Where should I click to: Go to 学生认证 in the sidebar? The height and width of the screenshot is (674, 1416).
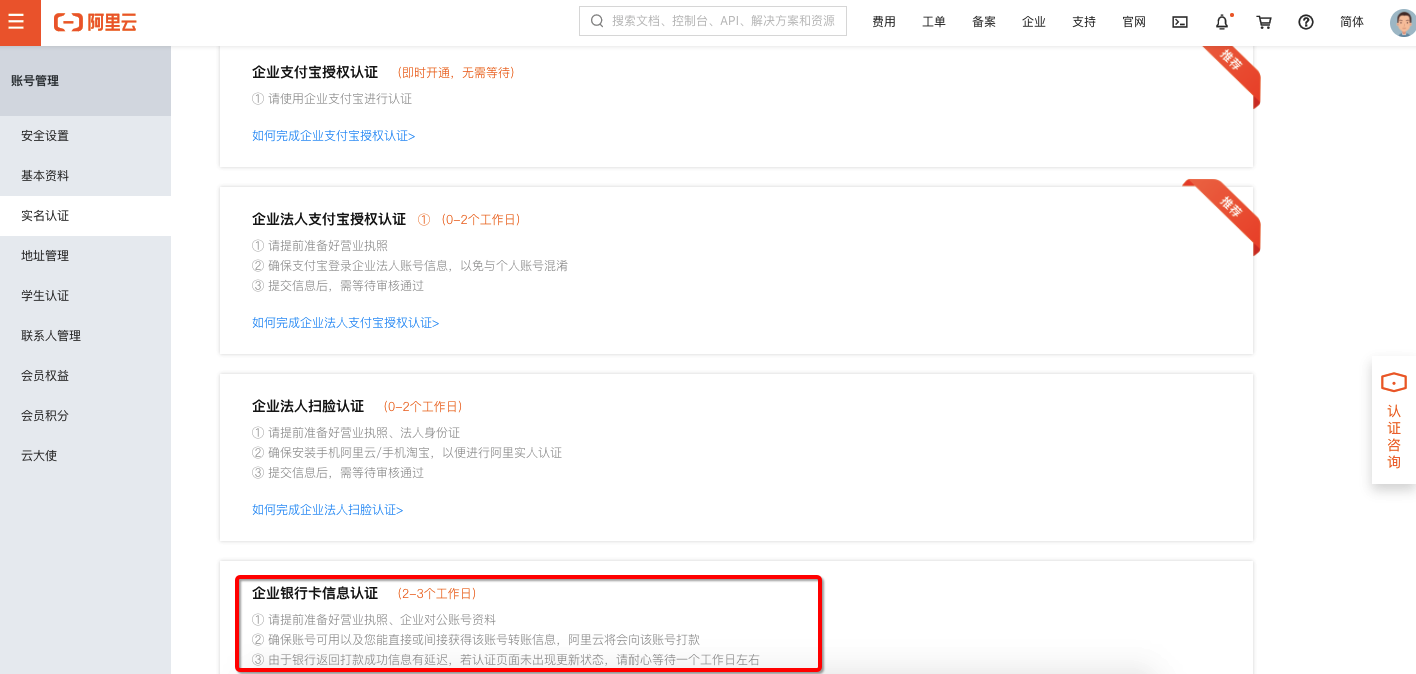(45, 296)
